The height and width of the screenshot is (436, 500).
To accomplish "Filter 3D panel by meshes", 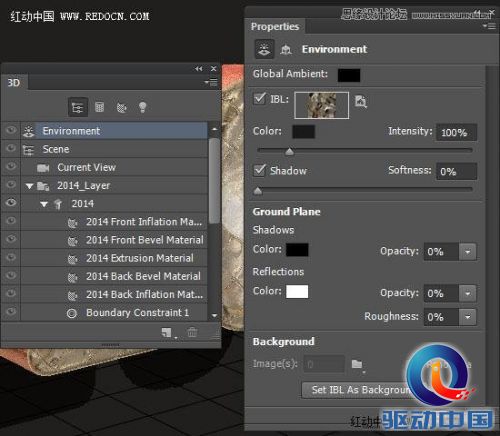I will click(99, 107).
